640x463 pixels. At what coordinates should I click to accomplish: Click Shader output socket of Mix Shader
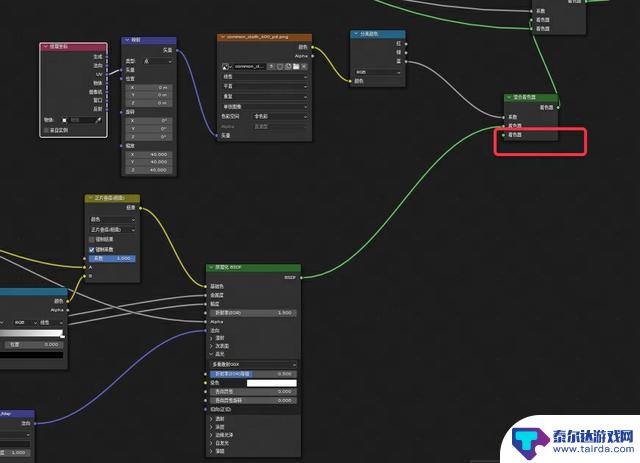point(558,107)
